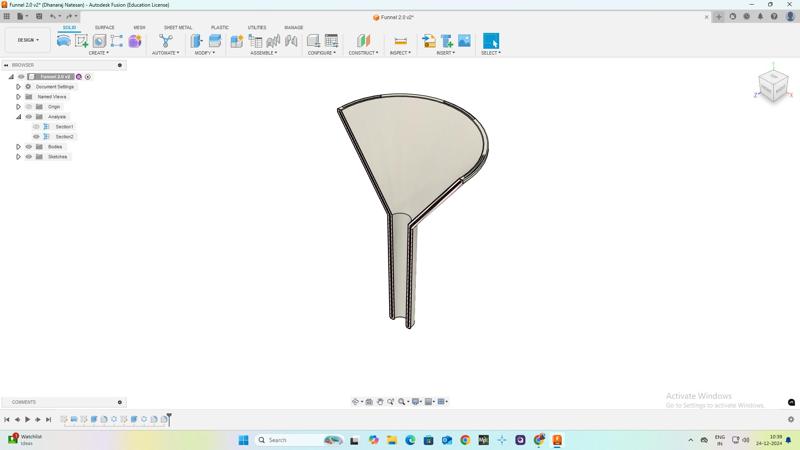
Task: Select the Pan hand tool
Action: pos(380,402)
